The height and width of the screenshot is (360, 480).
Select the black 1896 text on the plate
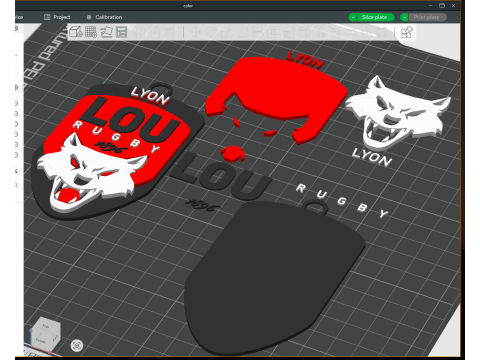[x=203, y=205]
